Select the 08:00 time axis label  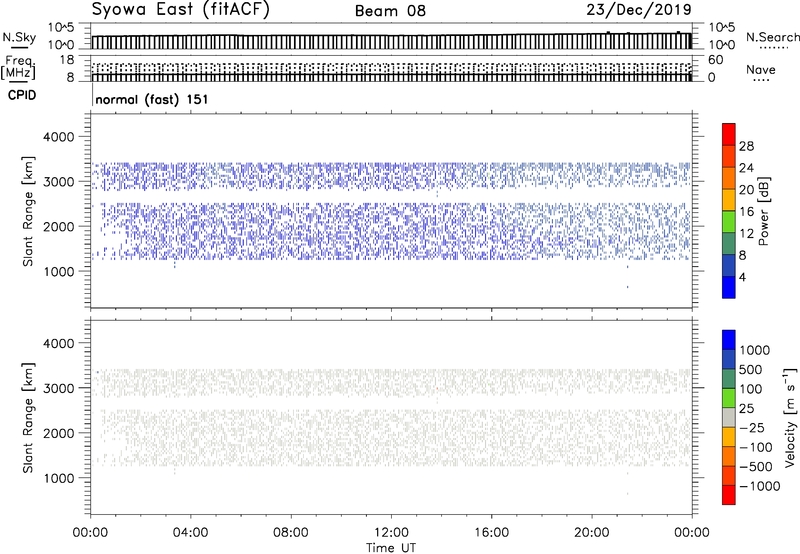point(291,533)
